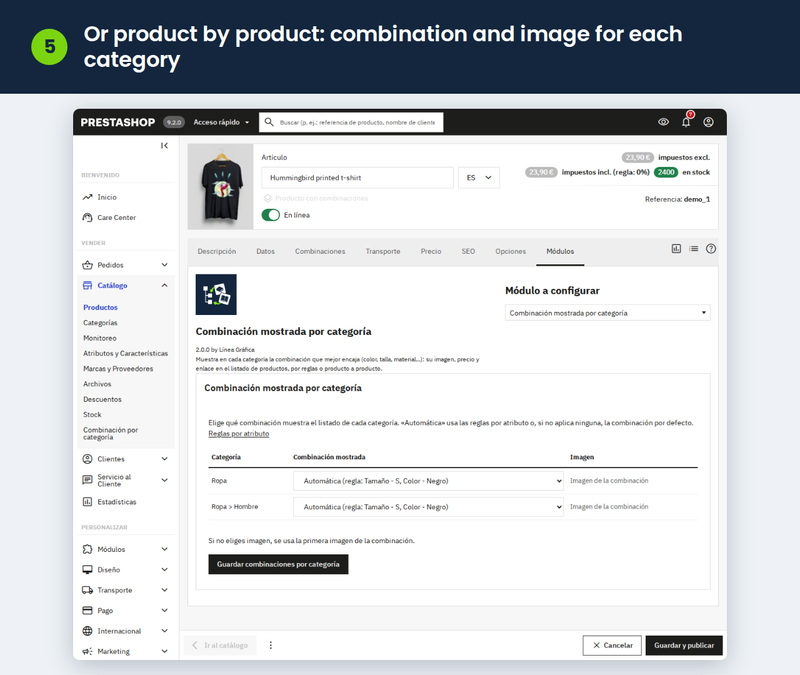Open Atributos y Características link
Screen dimensions: 800x675
point(126,353)
